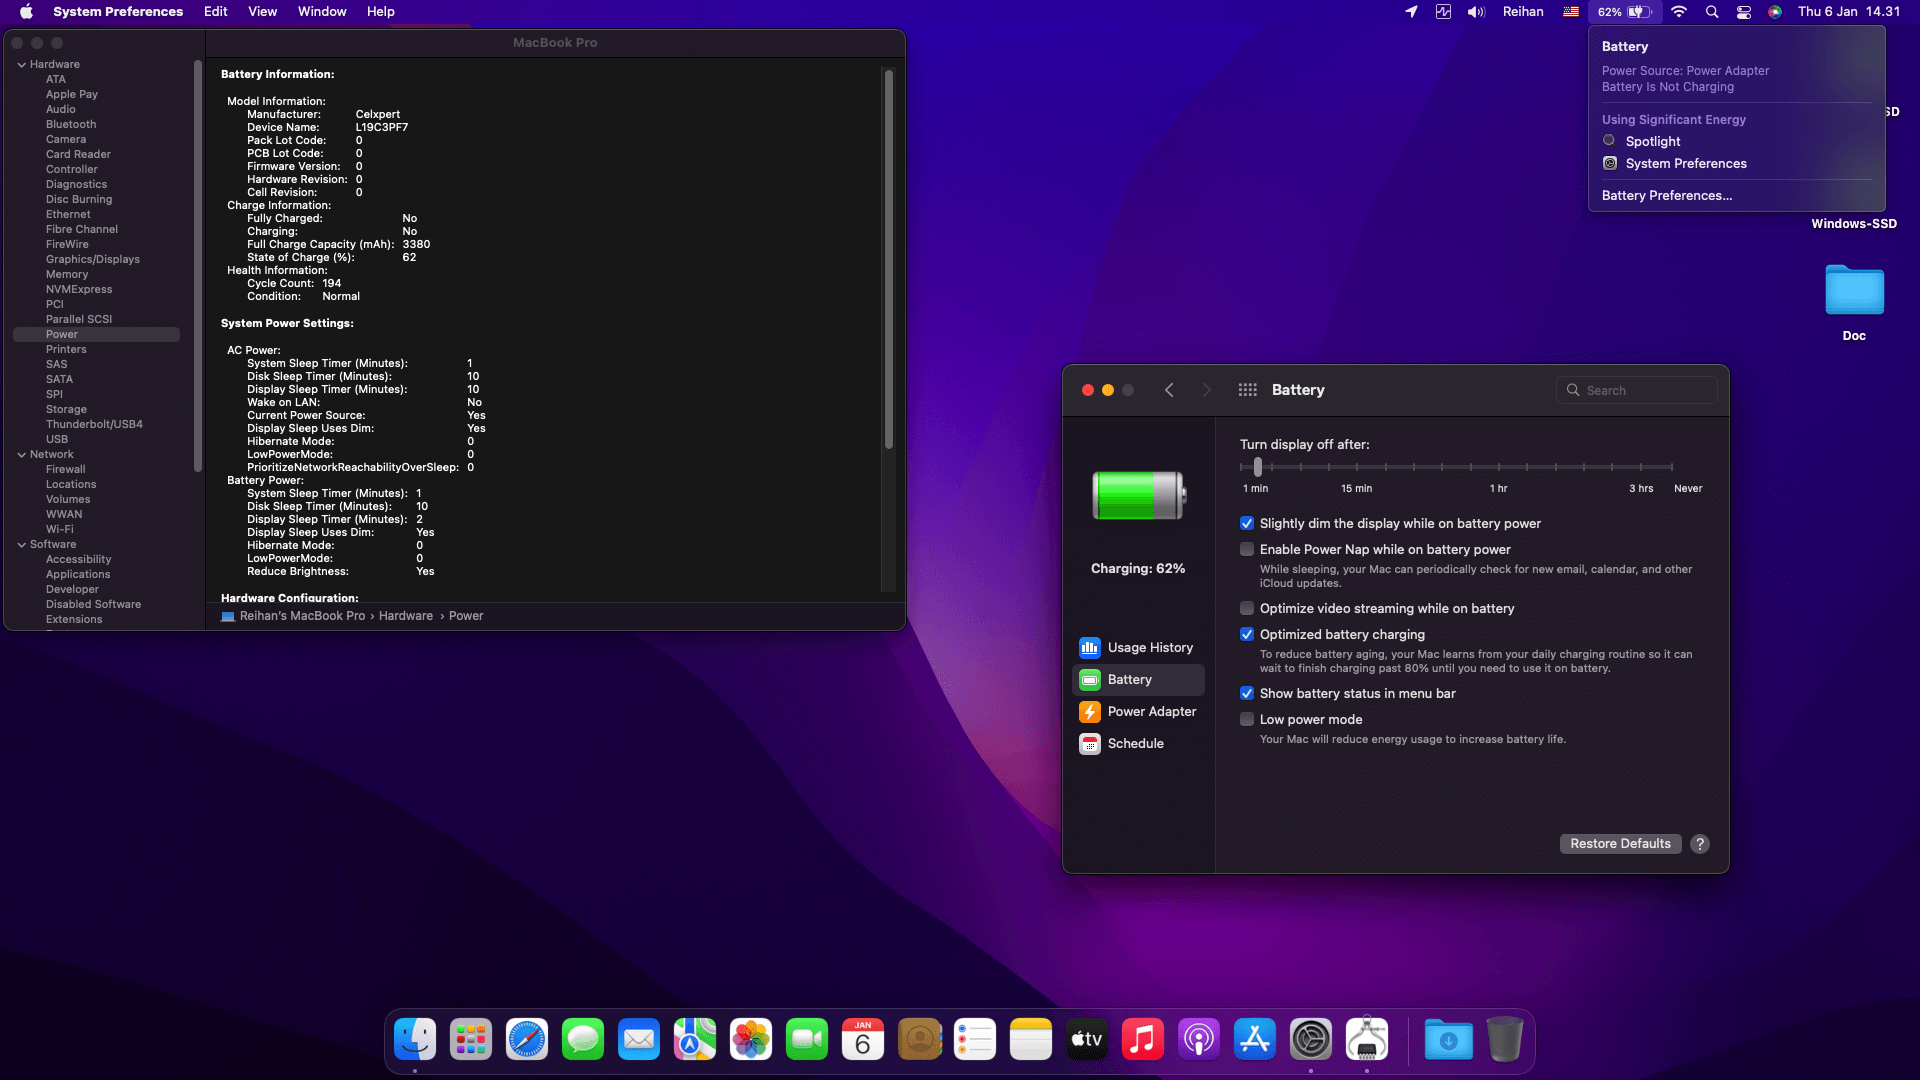This screenshot has width=1920, height=1080.
Task: Open the Schedule calendar icon
Action: [1090, 744]
